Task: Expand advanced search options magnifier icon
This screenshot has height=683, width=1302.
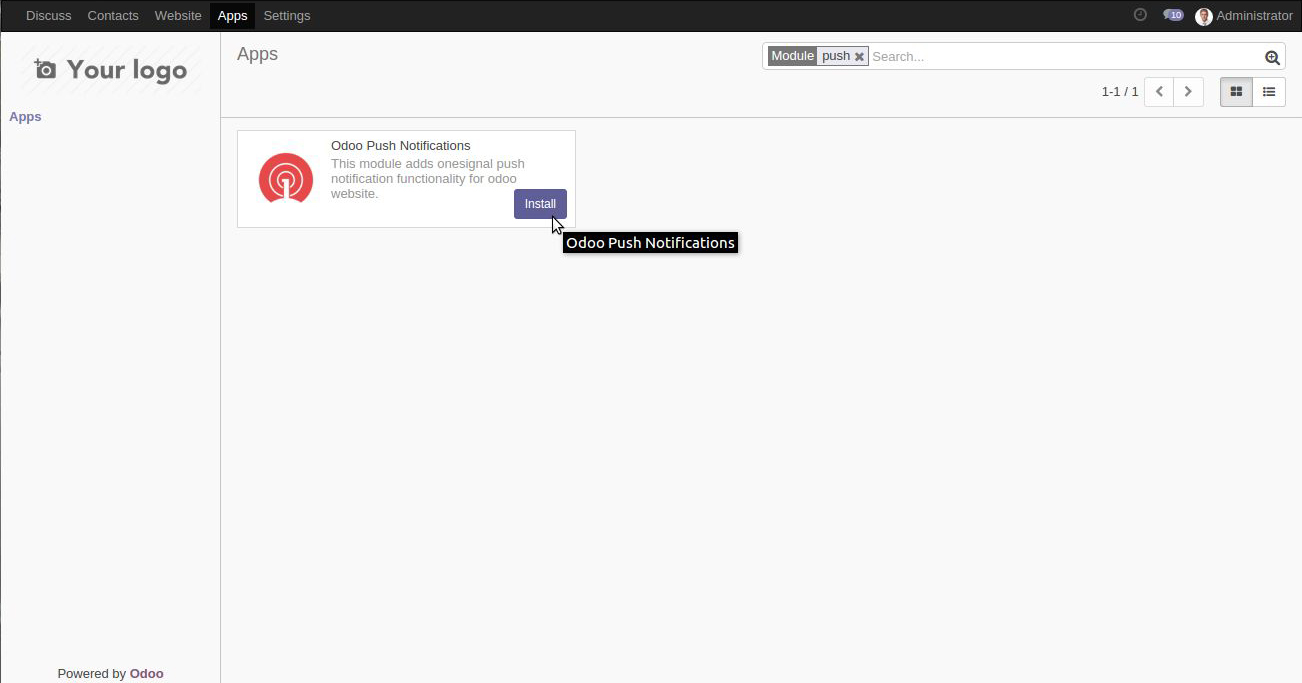Action: (x=1272, y=58)
